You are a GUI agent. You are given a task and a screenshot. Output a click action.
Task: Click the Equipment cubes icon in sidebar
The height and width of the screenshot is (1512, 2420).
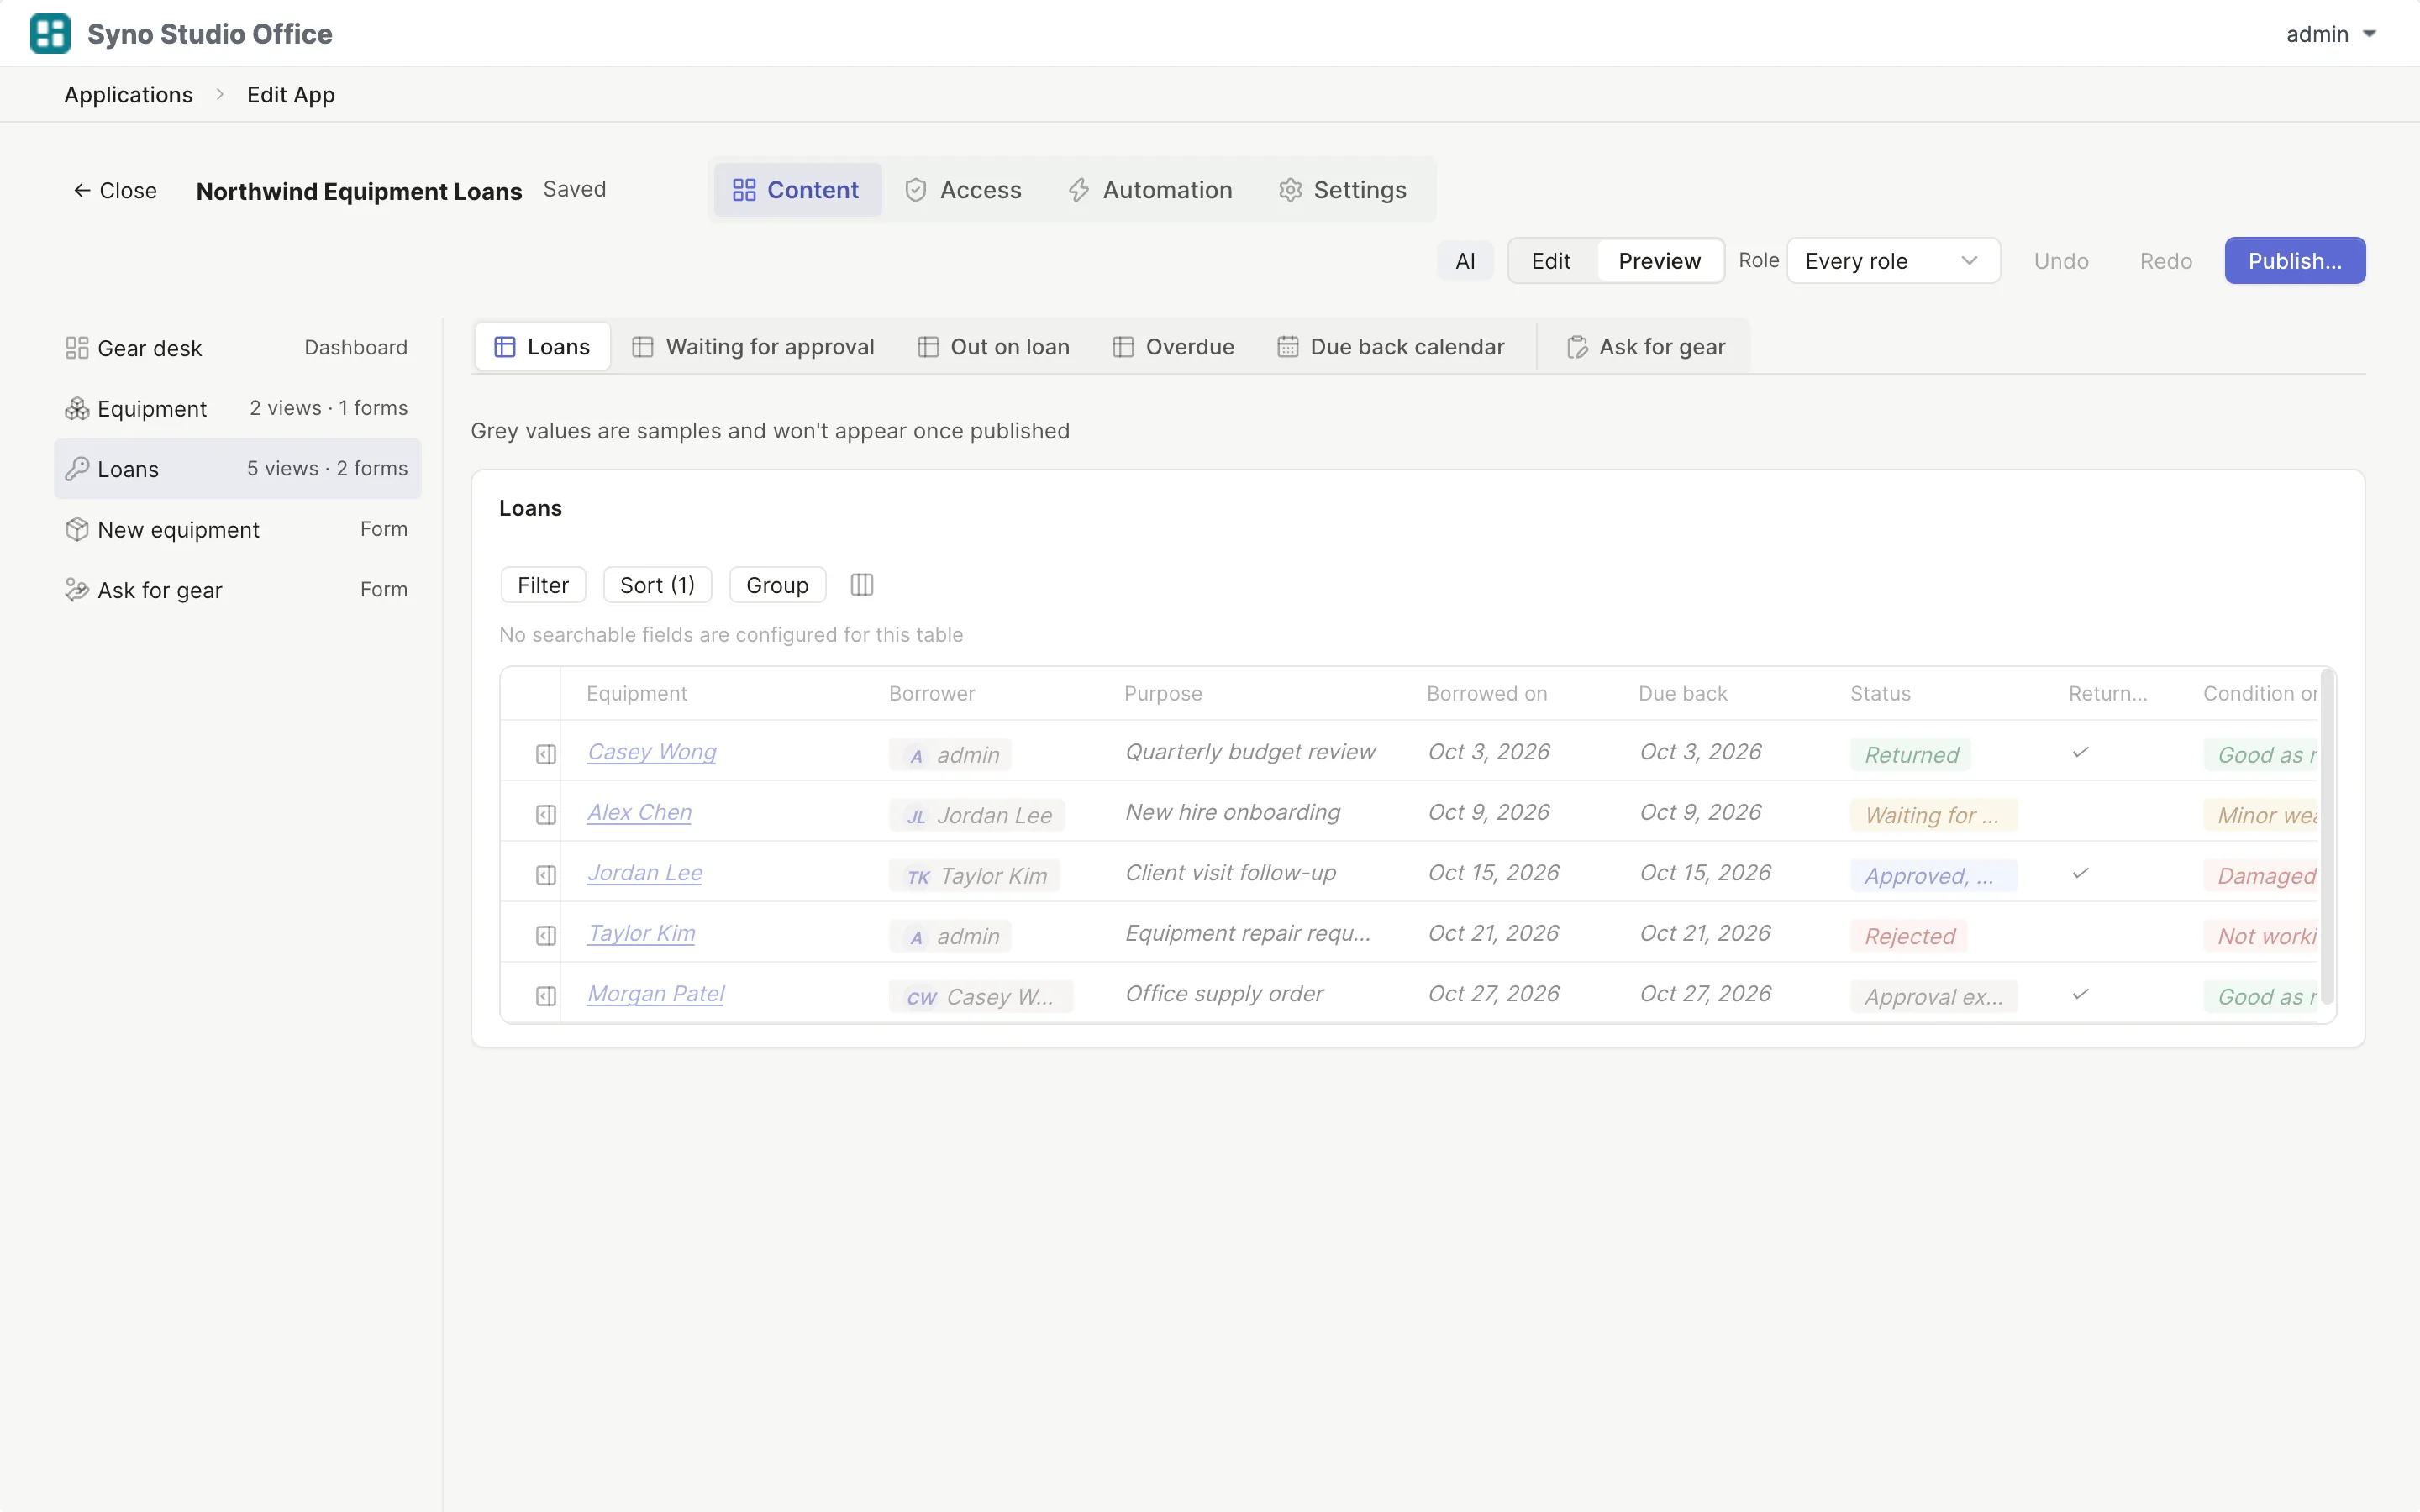point(77,409)
